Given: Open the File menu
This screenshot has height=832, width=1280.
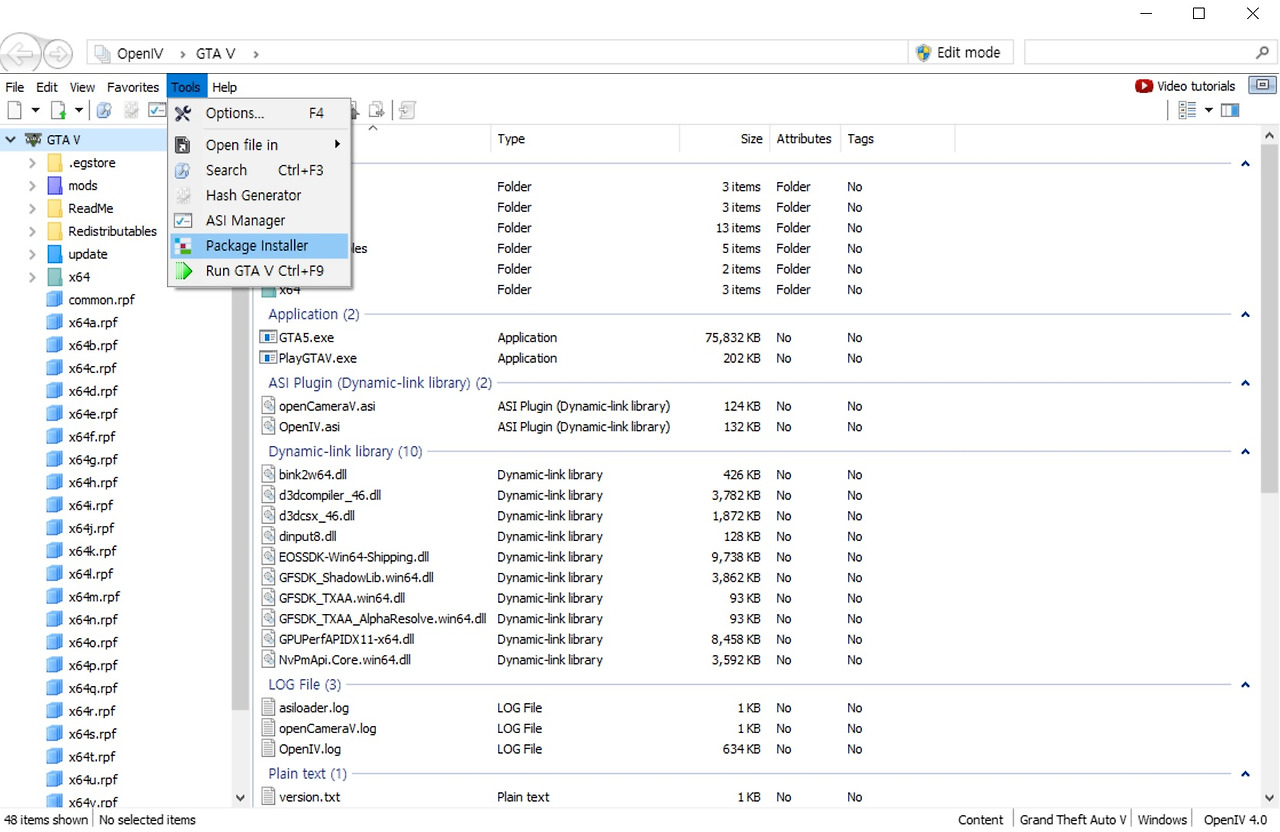Looking at the screenshot, I should (15, 87).
